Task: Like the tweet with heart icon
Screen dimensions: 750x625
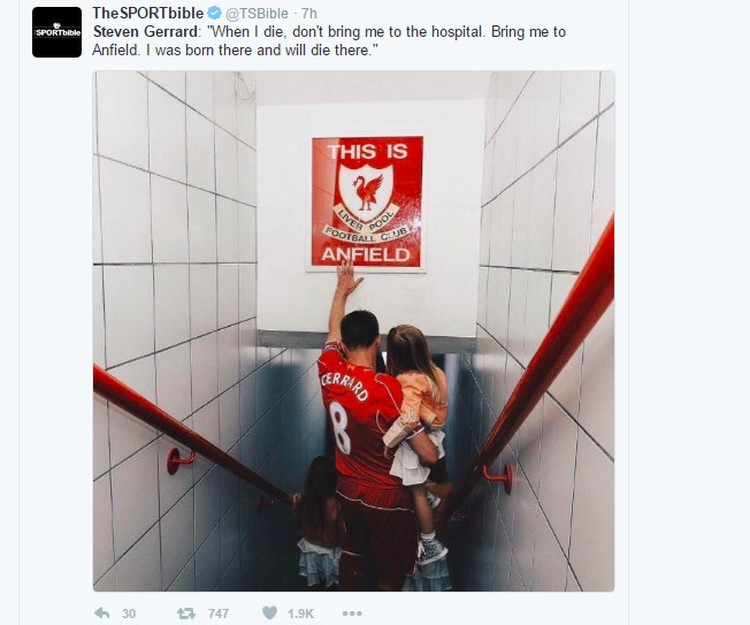Action: (x=270, y=613)
